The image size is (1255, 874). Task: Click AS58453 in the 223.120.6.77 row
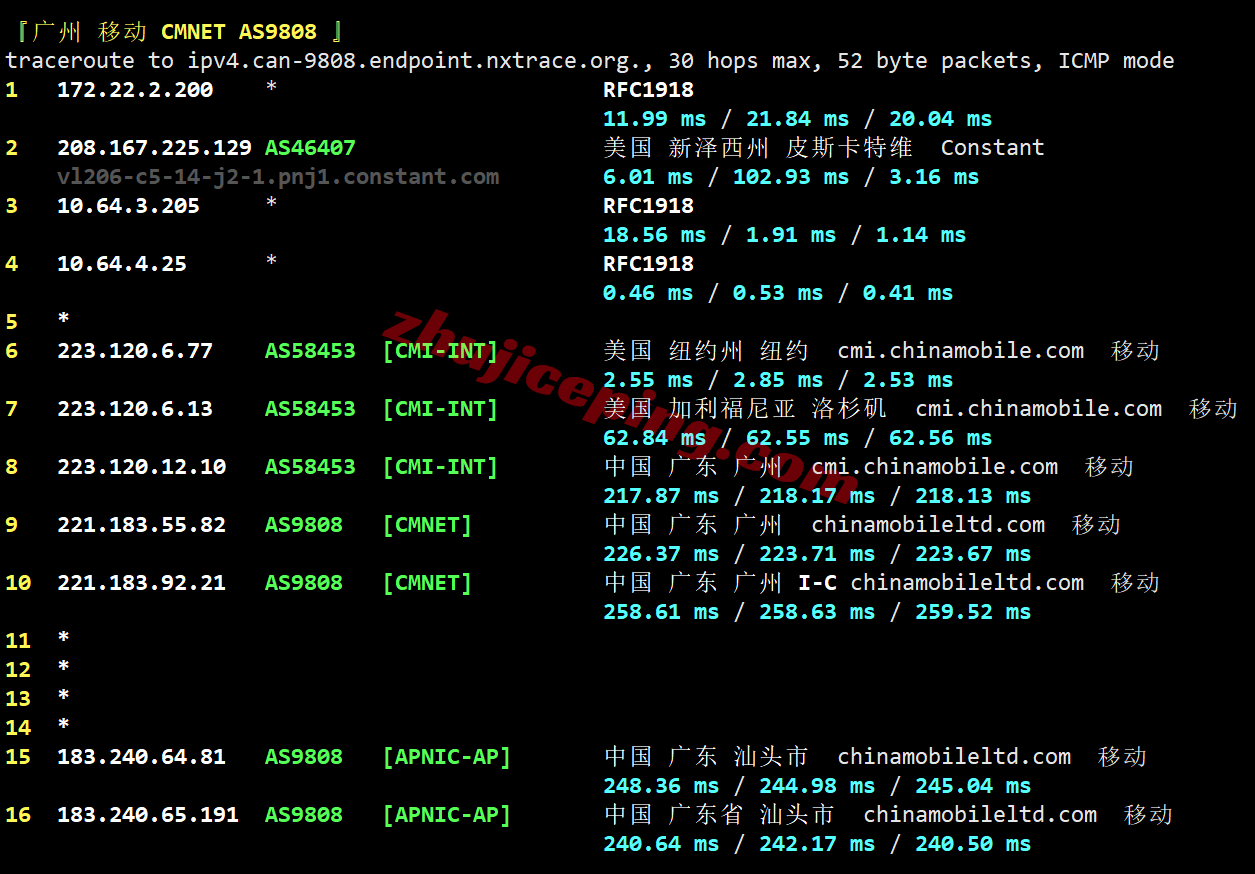tap(310, 351)
